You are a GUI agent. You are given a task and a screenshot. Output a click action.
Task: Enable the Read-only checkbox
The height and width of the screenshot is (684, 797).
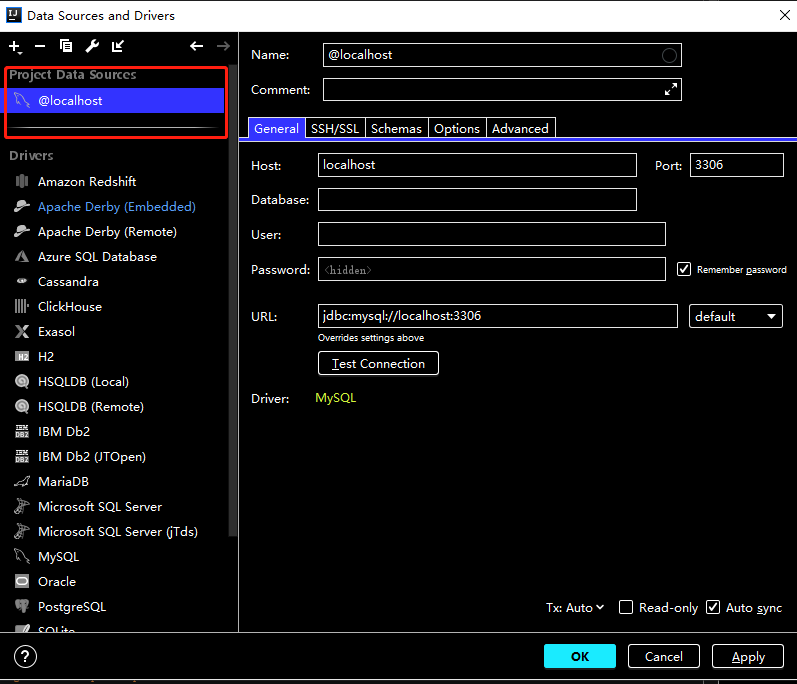626,607
